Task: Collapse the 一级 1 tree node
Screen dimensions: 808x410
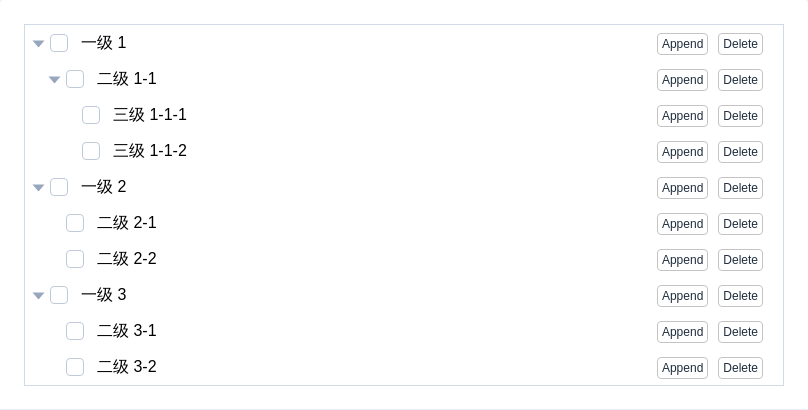Action: [39, 43]
